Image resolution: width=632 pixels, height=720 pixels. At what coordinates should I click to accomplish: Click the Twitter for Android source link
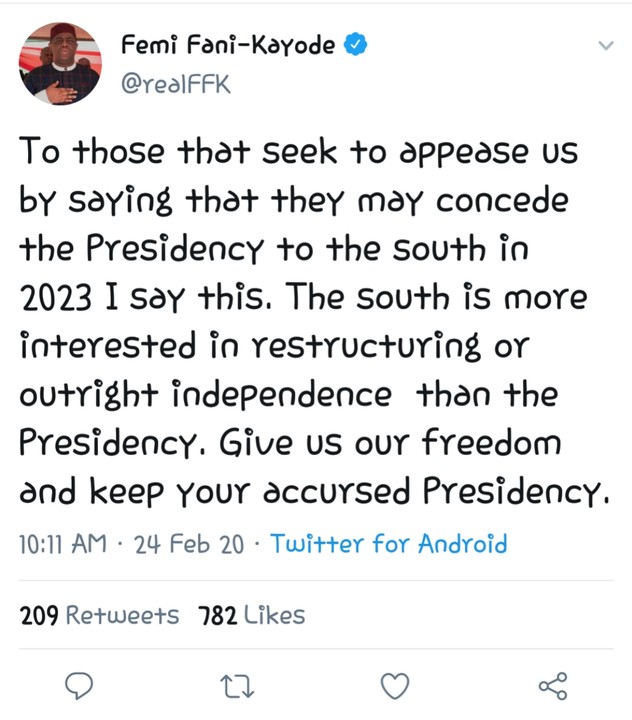tap(389, 544)
